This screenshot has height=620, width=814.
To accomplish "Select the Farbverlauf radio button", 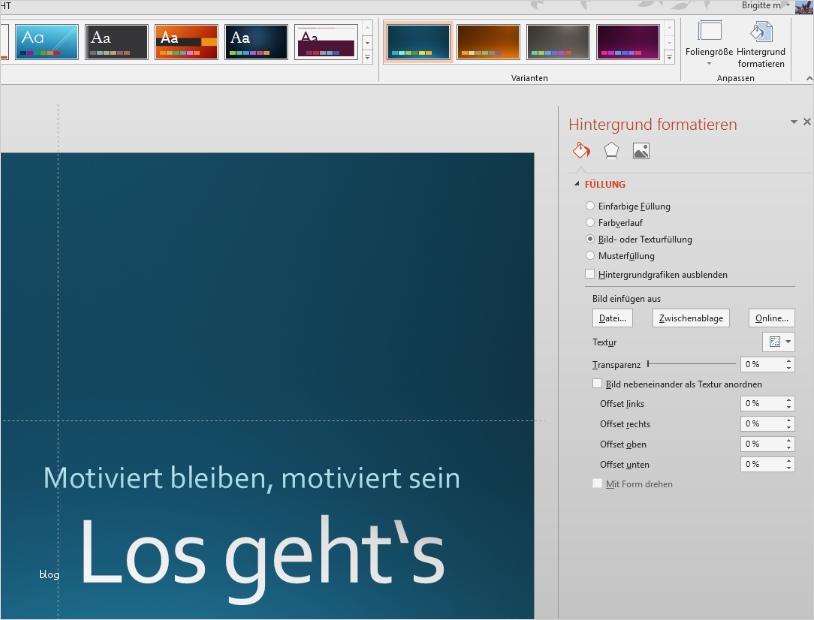I will [x=590, y=222].
